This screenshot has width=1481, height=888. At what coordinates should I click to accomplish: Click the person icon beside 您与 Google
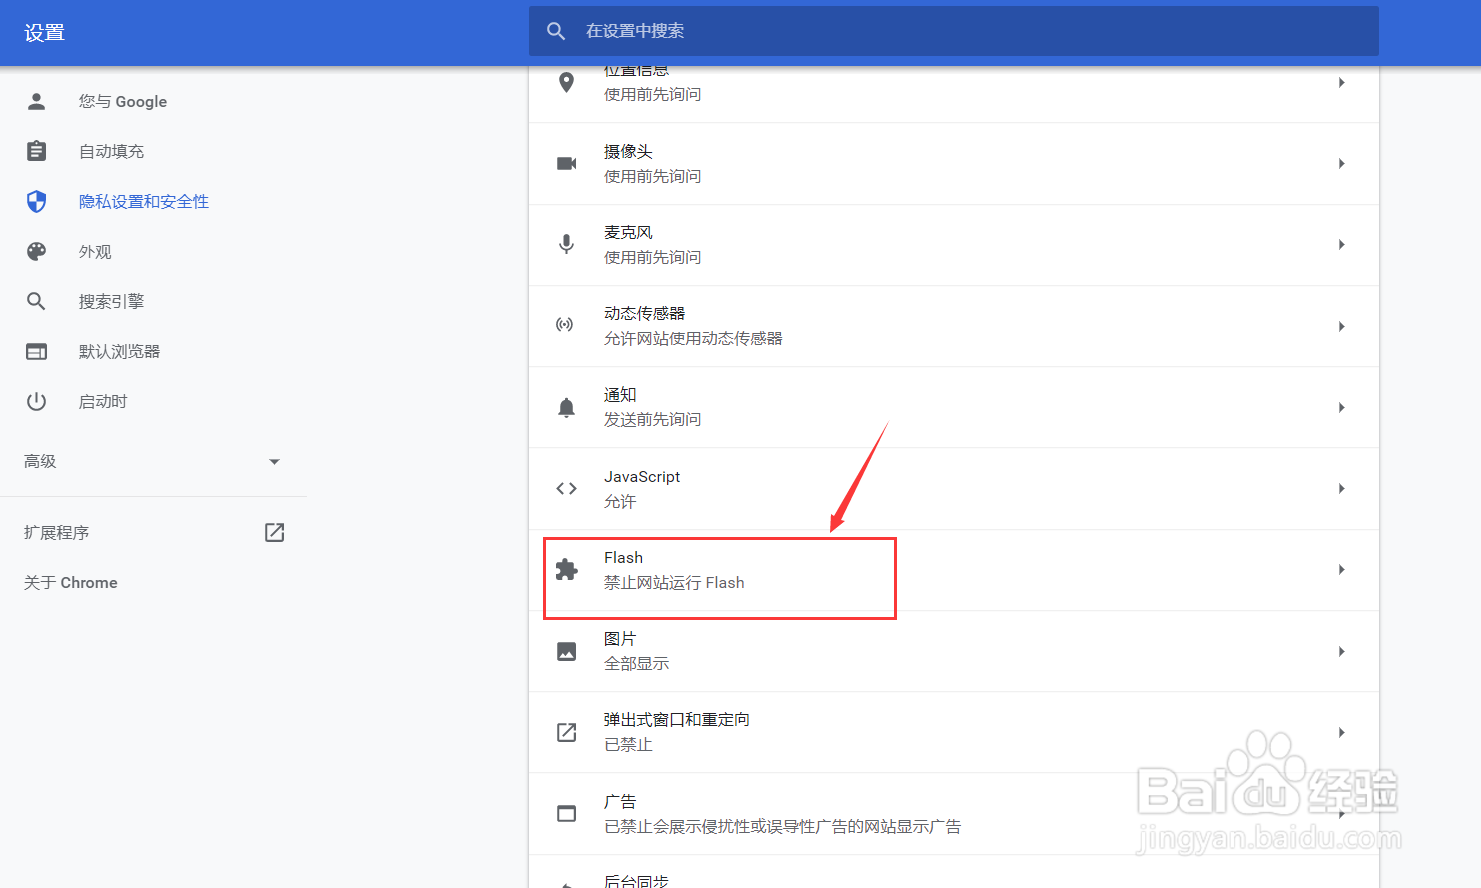(37, 101)
